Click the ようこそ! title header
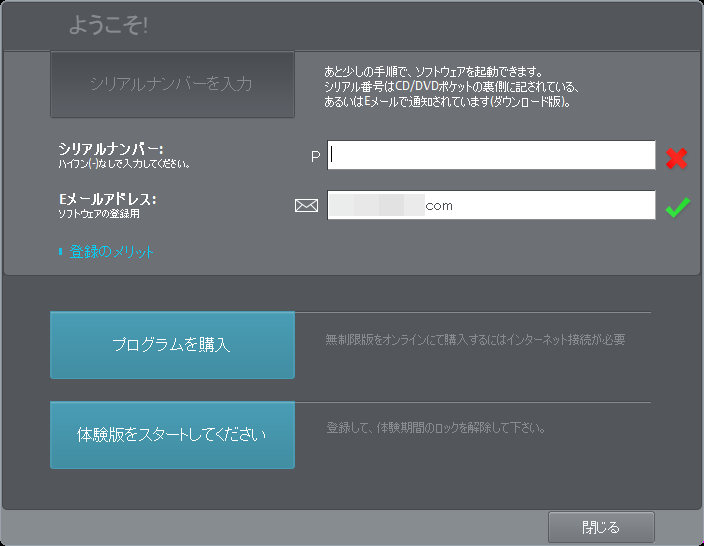Image resolution: width=704 pixels, height=546 pixels. pos(108,26)
